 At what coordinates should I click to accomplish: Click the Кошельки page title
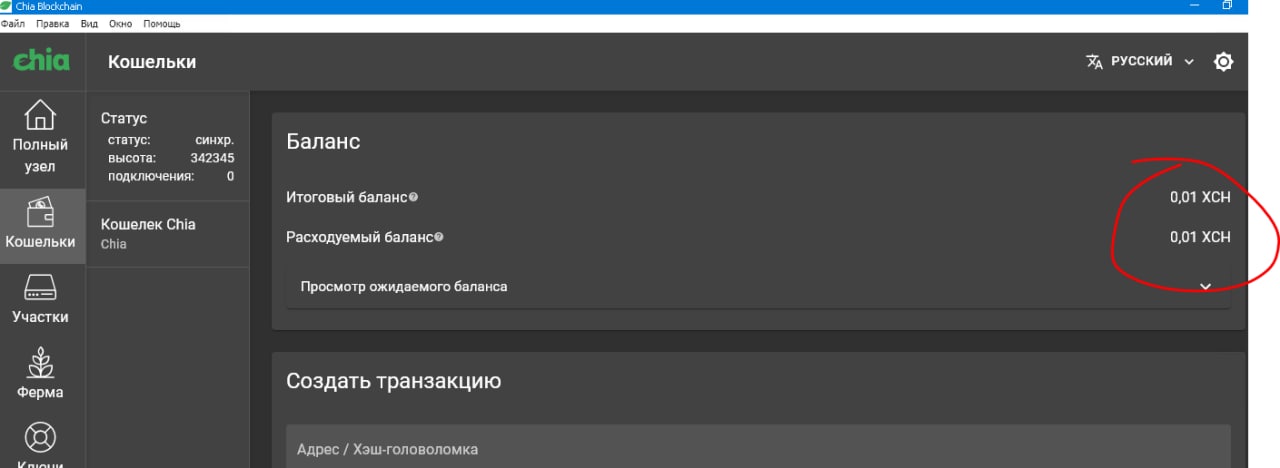[152, 62]
